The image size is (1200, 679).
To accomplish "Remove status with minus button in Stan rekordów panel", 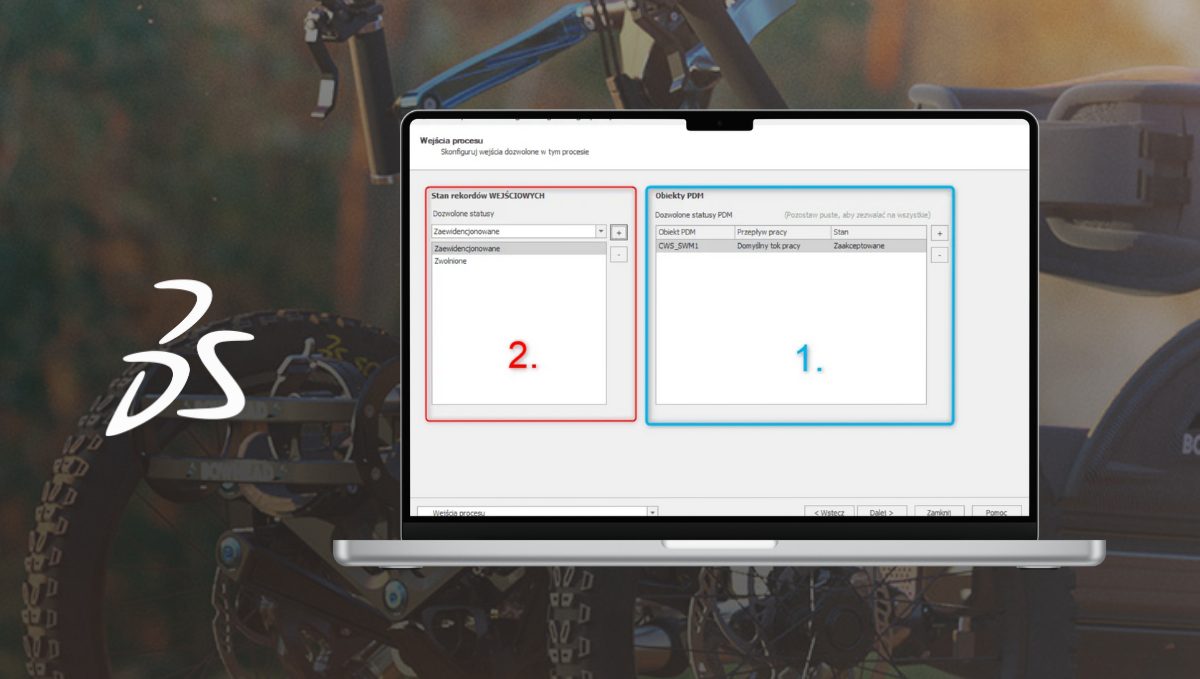I will tap(619, 255).
